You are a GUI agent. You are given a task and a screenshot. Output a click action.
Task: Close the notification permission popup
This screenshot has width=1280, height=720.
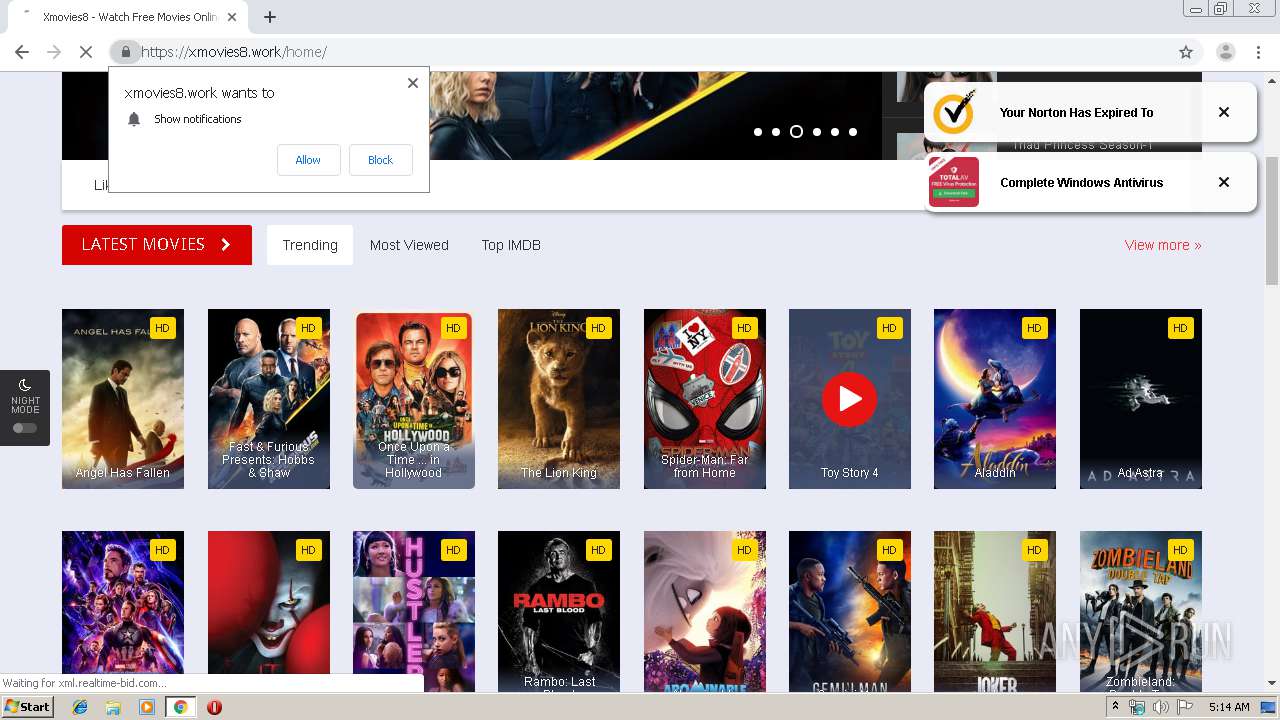[x=413, y=83]
